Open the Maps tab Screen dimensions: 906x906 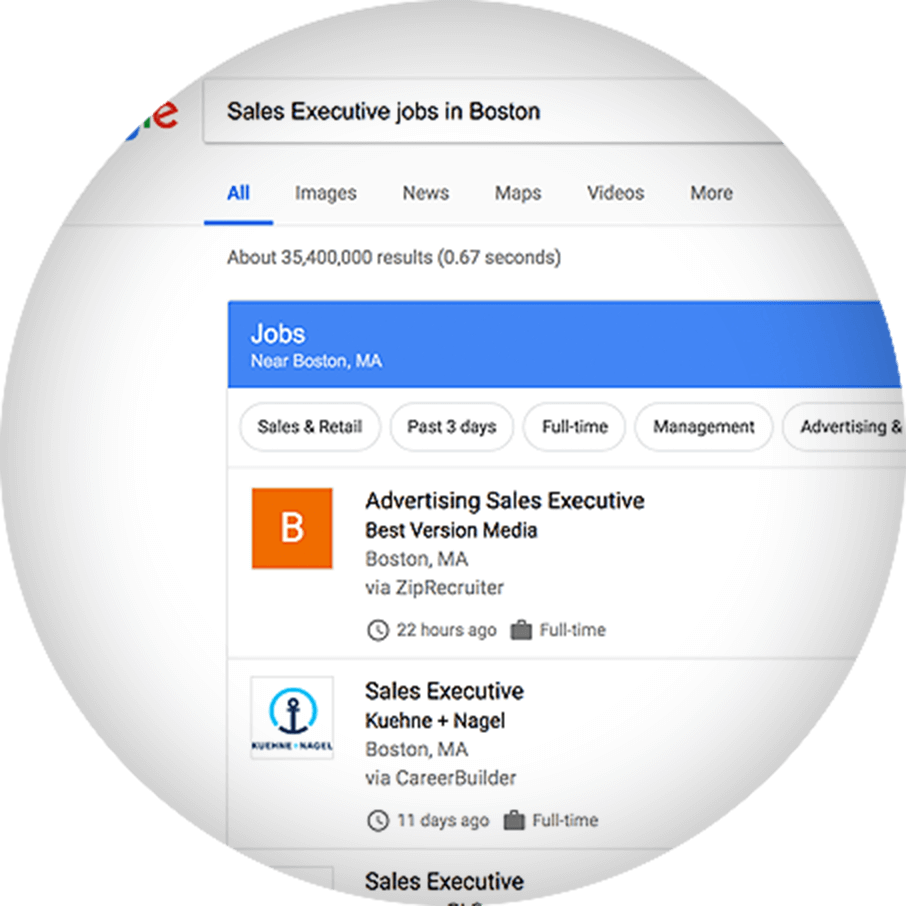[x=518, y=193]
